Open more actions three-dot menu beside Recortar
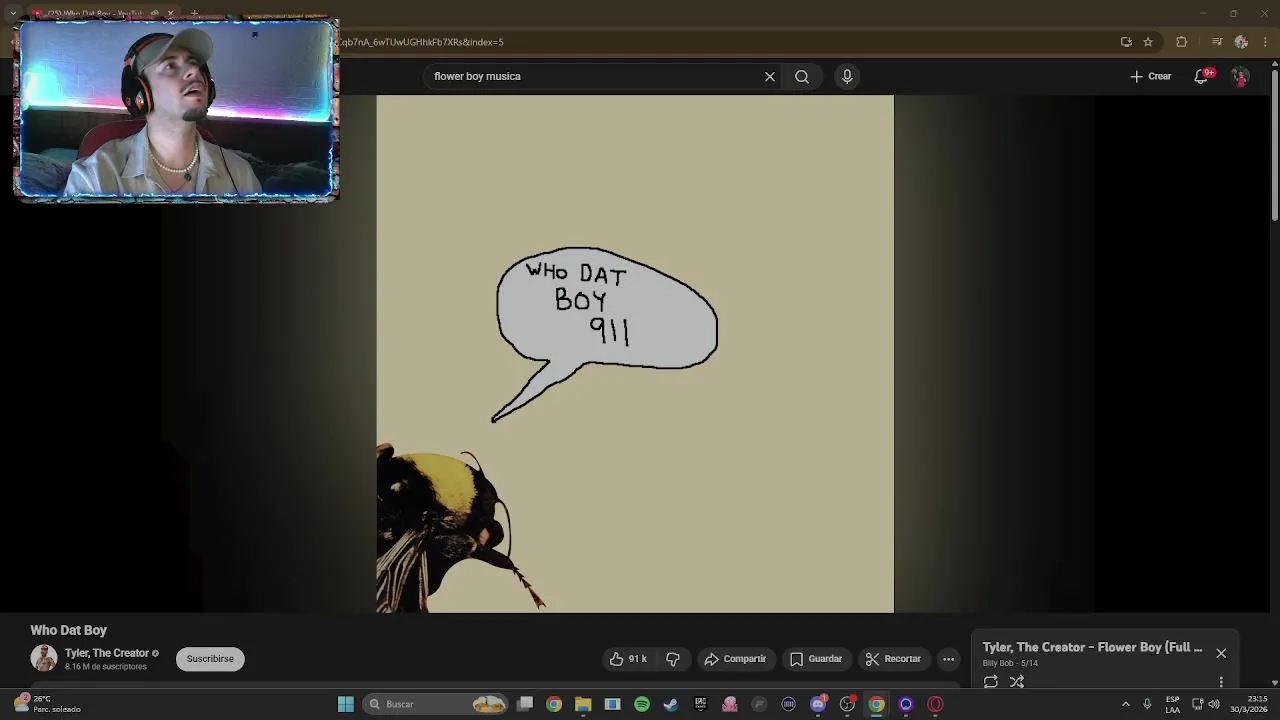 tap(948, 659)
